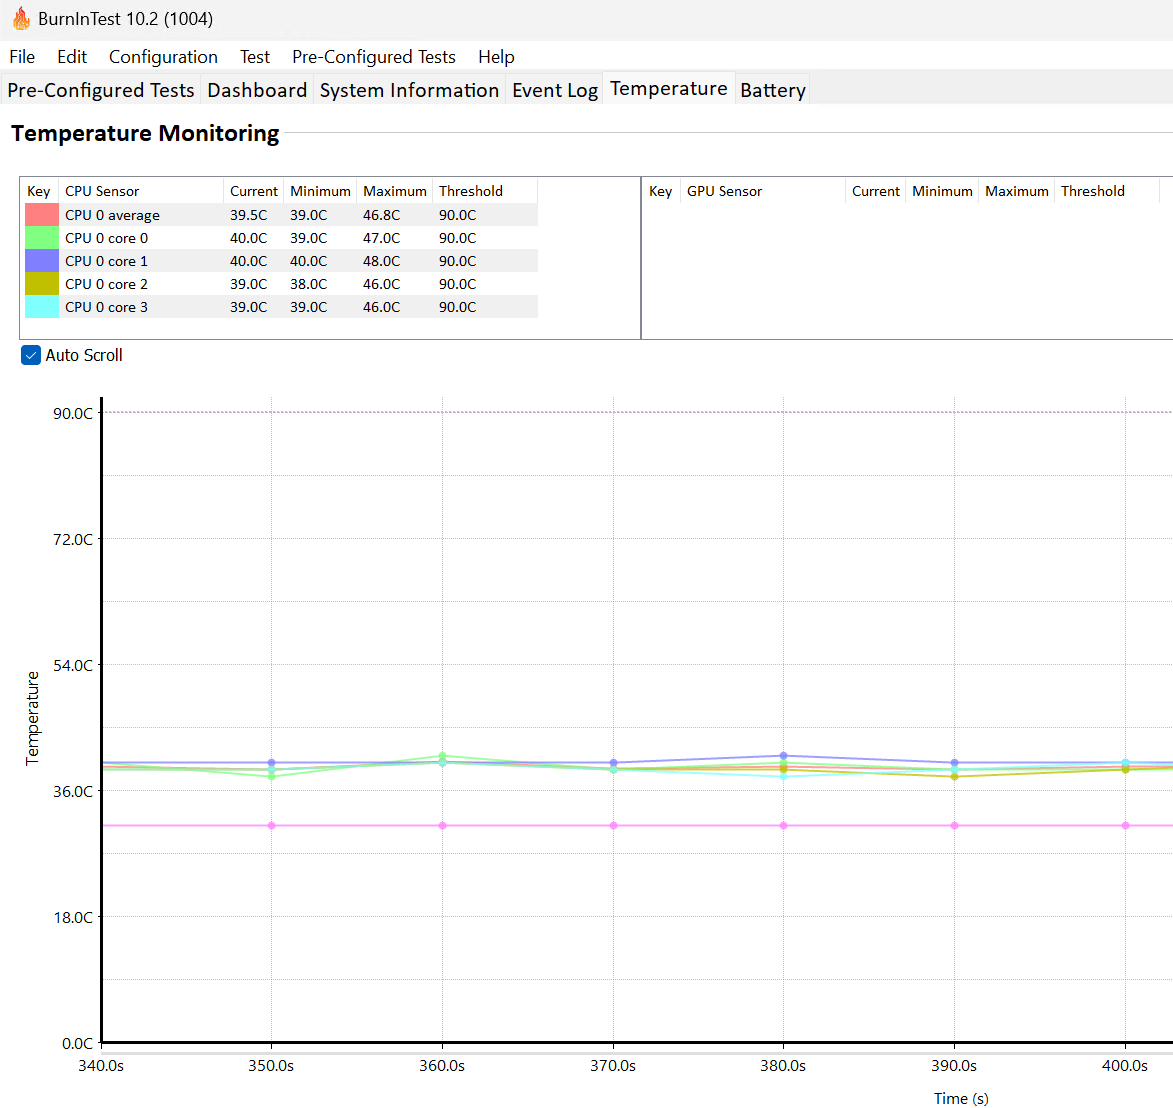
Task: Select the red CPU 0 average color key
Action: tap(42, 215)
